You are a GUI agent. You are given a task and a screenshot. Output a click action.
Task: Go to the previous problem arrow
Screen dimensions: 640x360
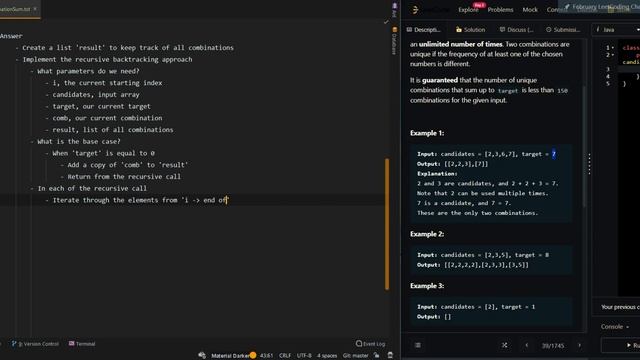[x=527, y=345]
